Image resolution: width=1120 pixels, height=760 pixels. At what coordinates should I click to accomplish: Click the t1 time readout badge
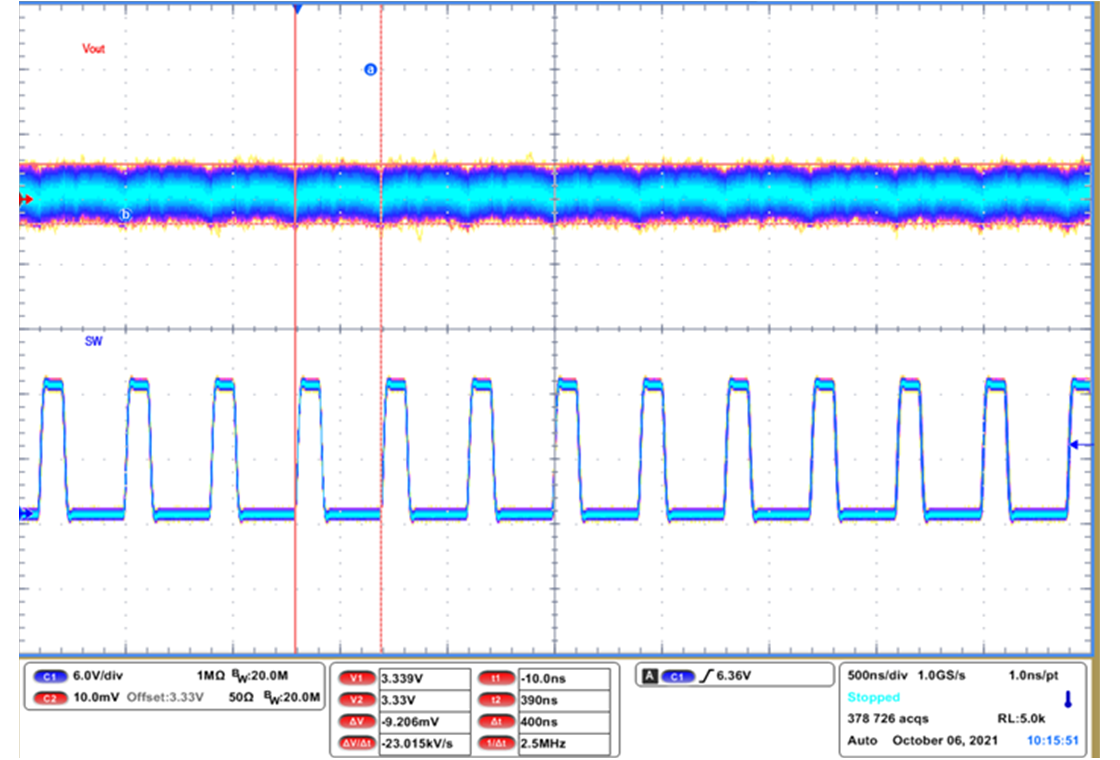(494, 676)
